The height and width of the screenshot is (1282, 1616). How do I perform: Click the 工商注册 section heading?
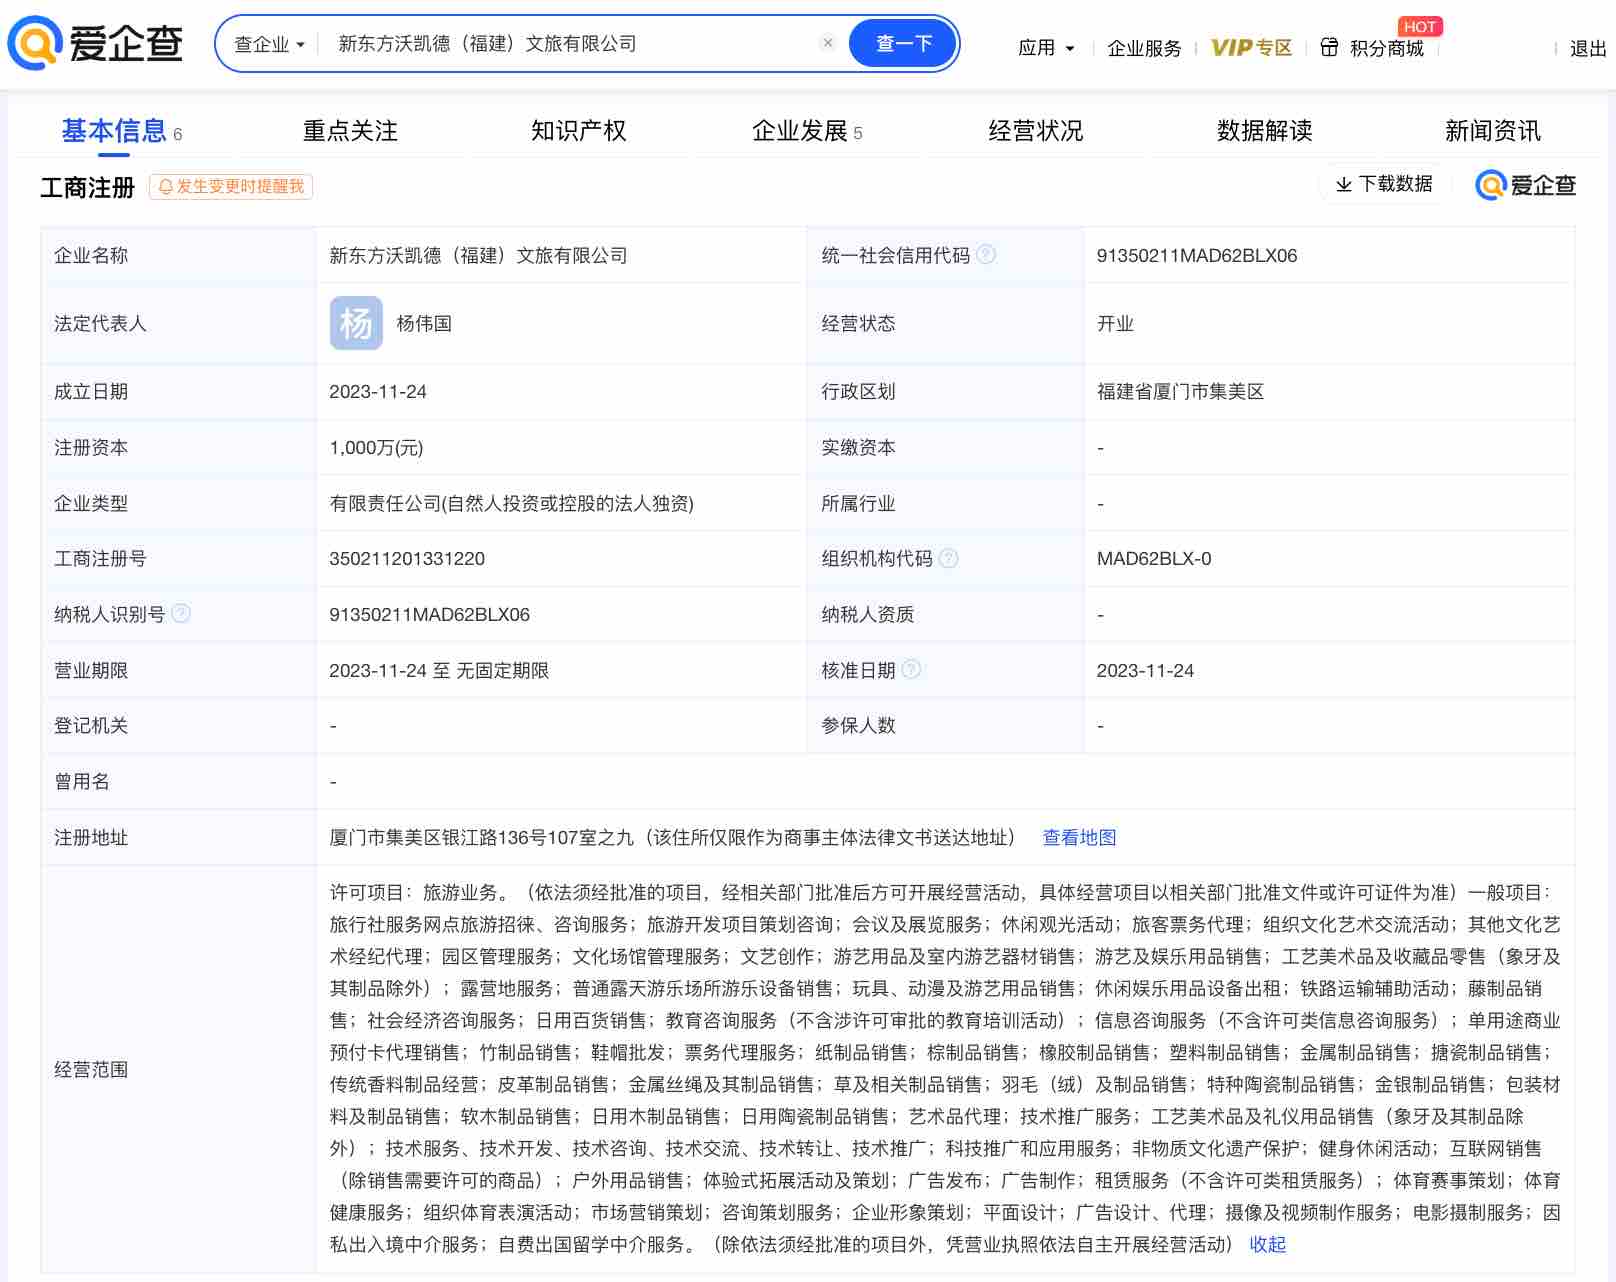click(x=87, y=188)
